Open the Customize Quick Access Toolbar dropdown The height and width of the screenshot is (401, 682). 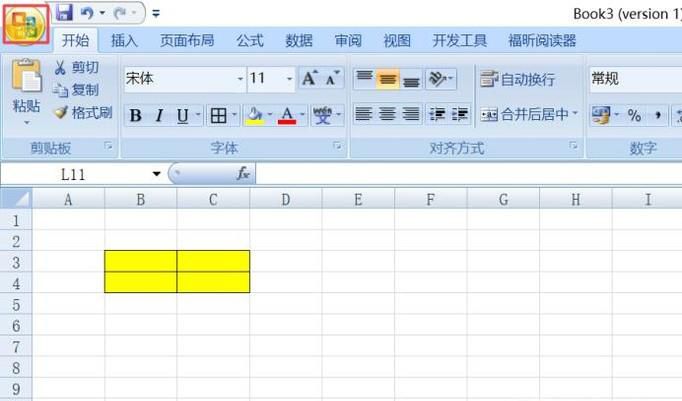click(156, 13)
